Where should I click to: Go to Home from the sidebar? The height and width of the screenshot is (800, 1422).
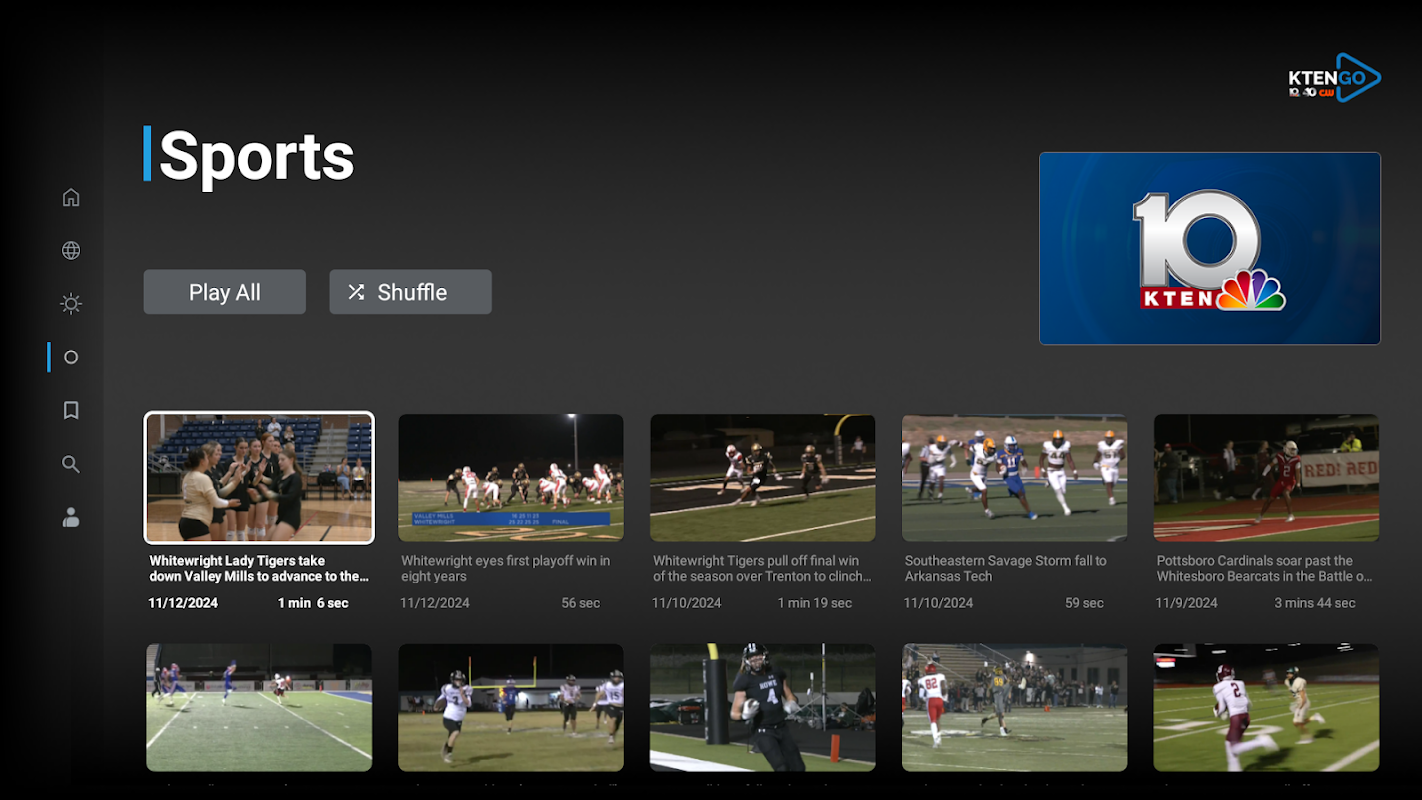71,197
